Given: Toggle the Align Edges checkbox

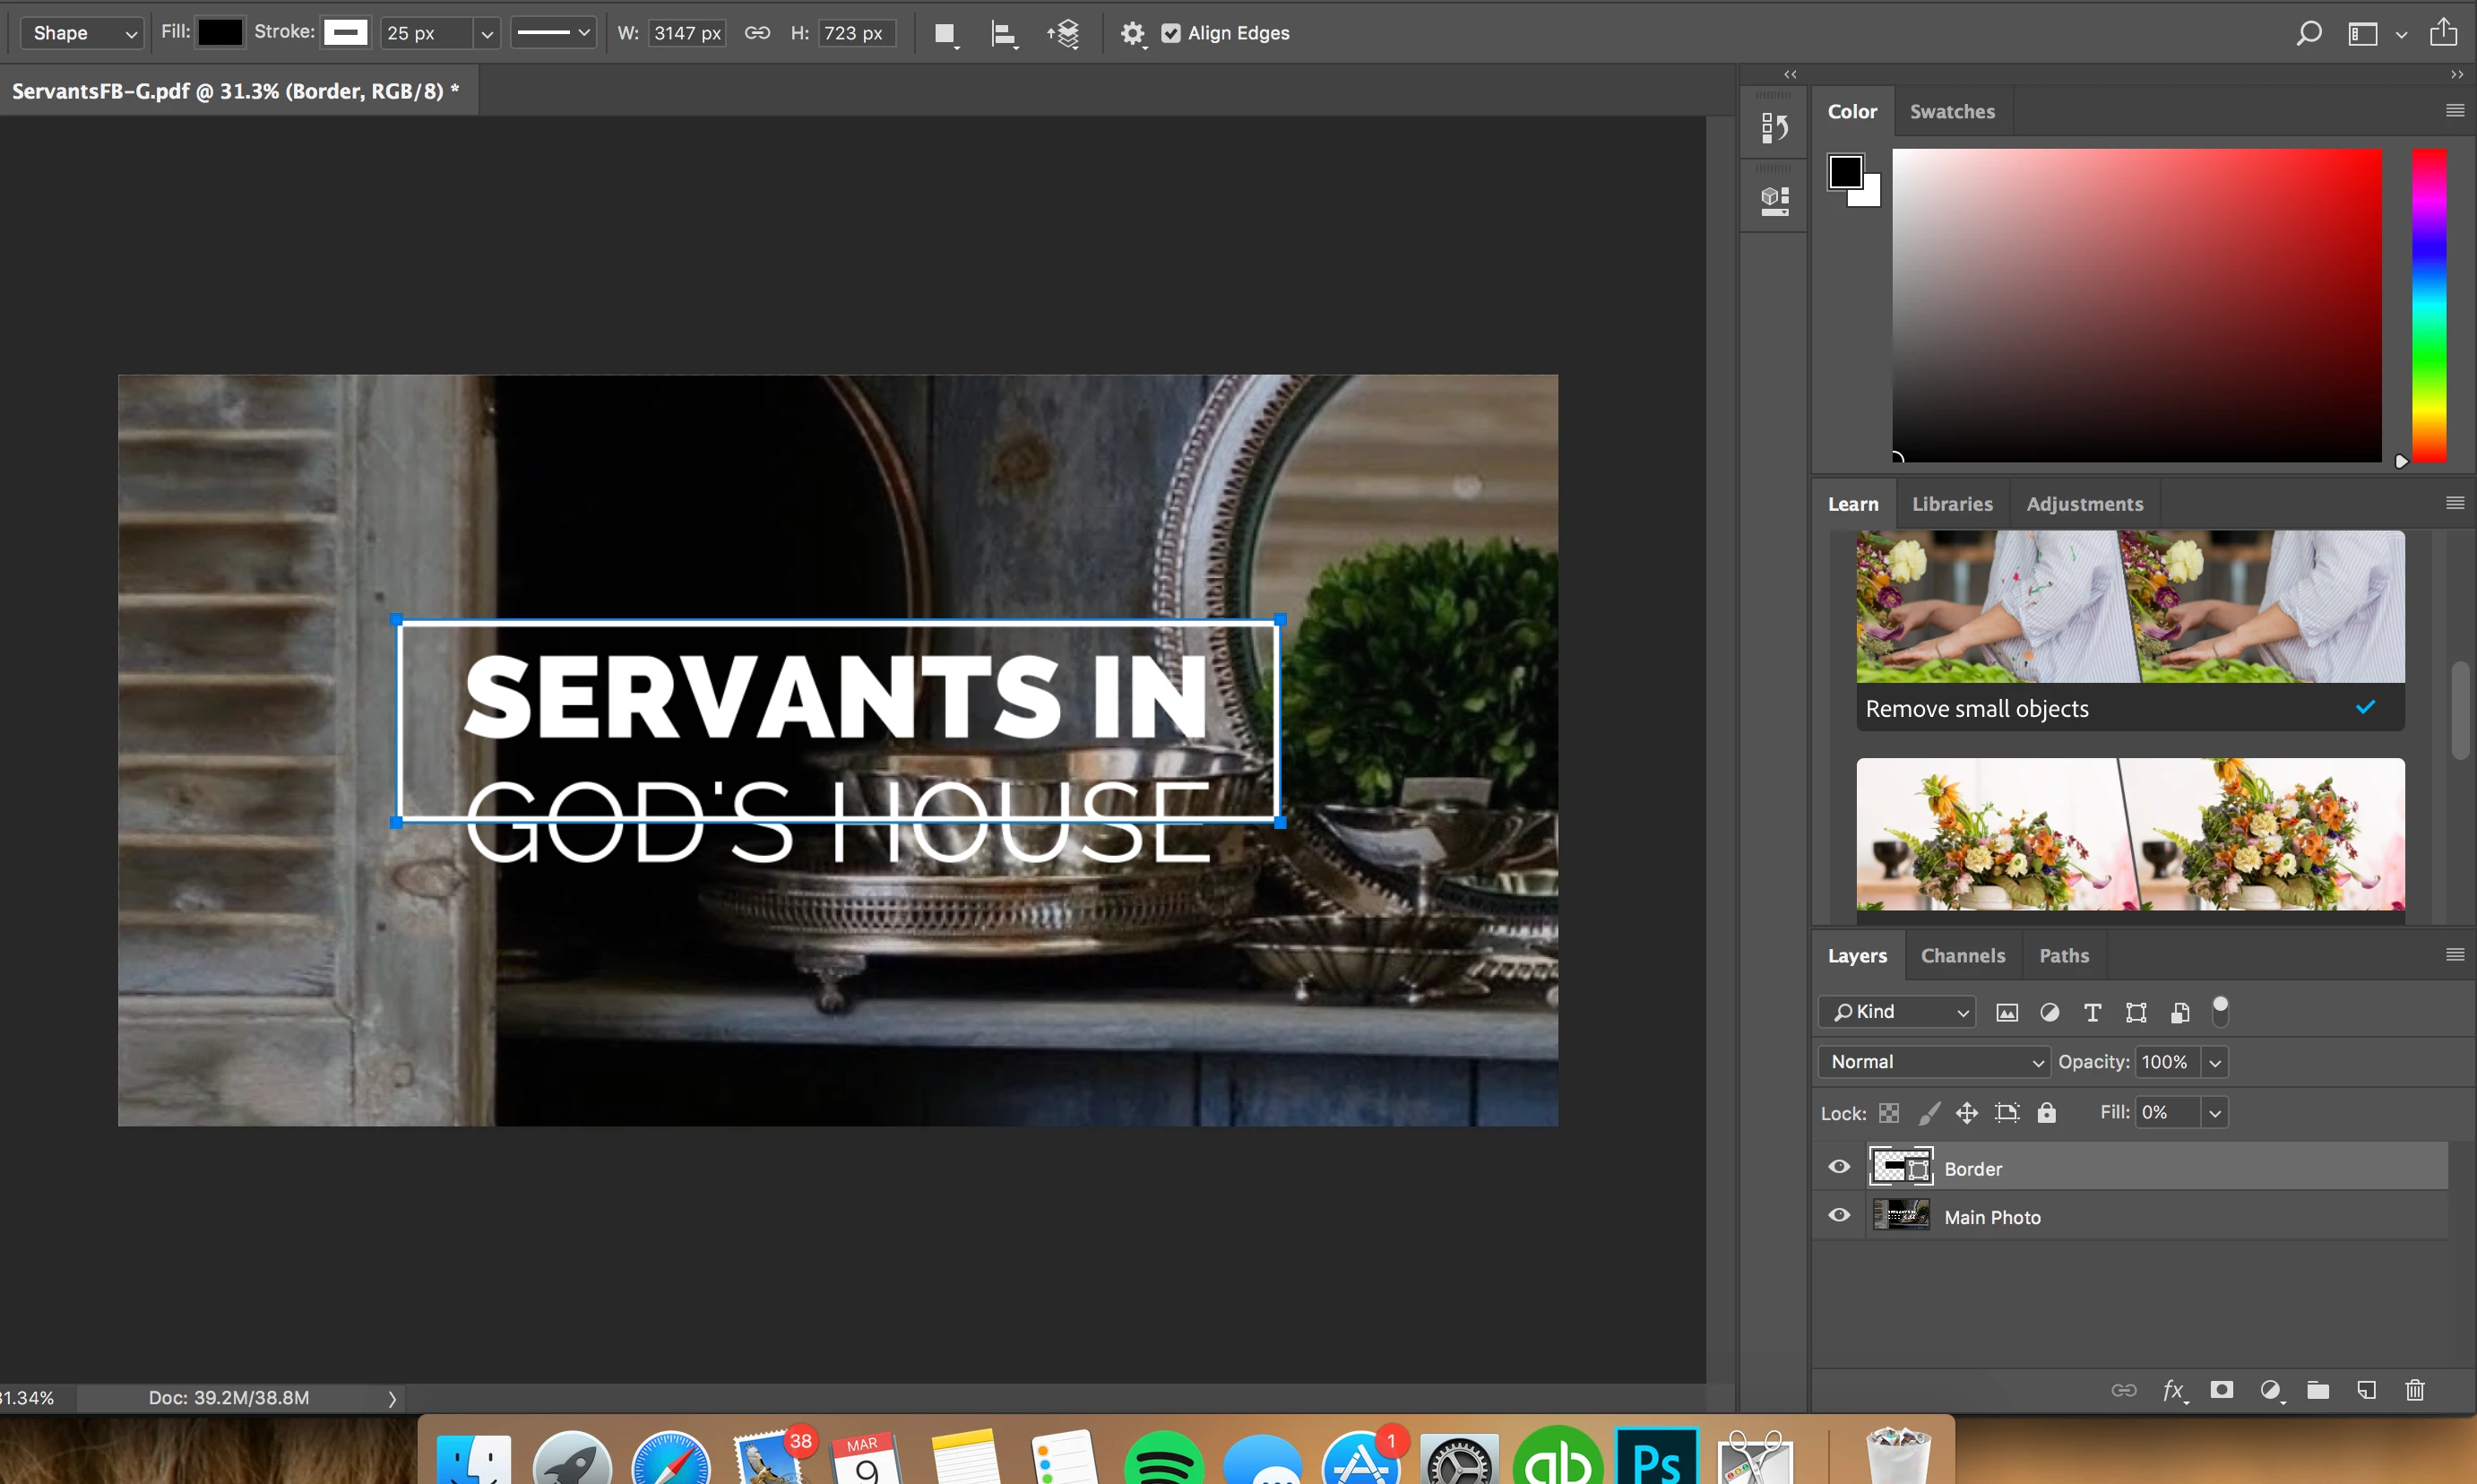Looking at the screenshot, I should [1171, 33].
